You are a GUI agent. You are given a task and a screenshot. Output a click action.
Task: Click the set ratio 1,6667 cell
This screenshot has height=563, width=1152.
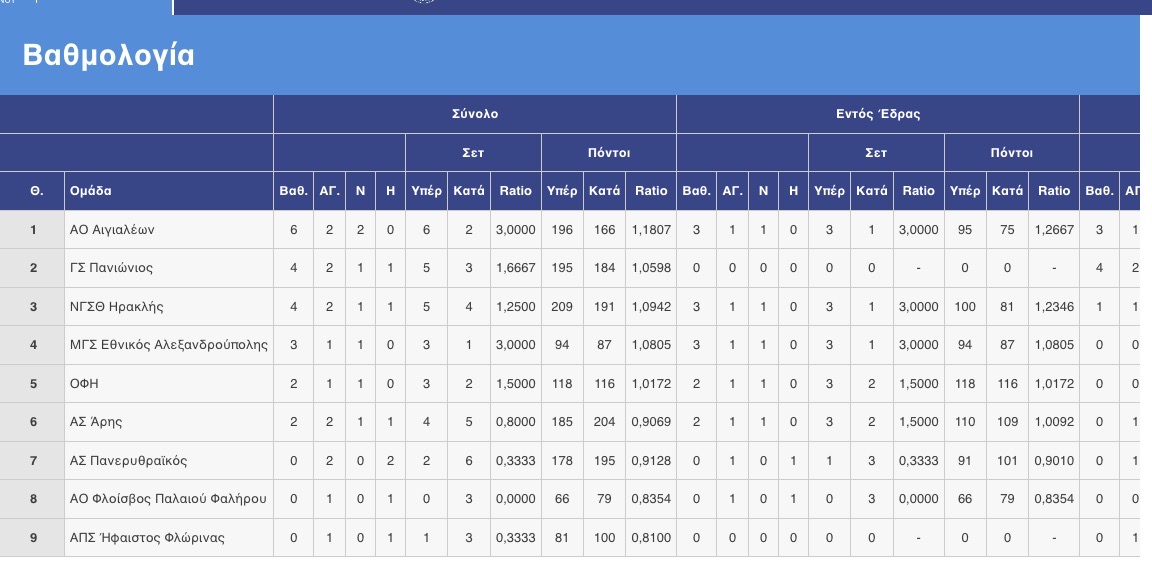(x=516, y=268)
